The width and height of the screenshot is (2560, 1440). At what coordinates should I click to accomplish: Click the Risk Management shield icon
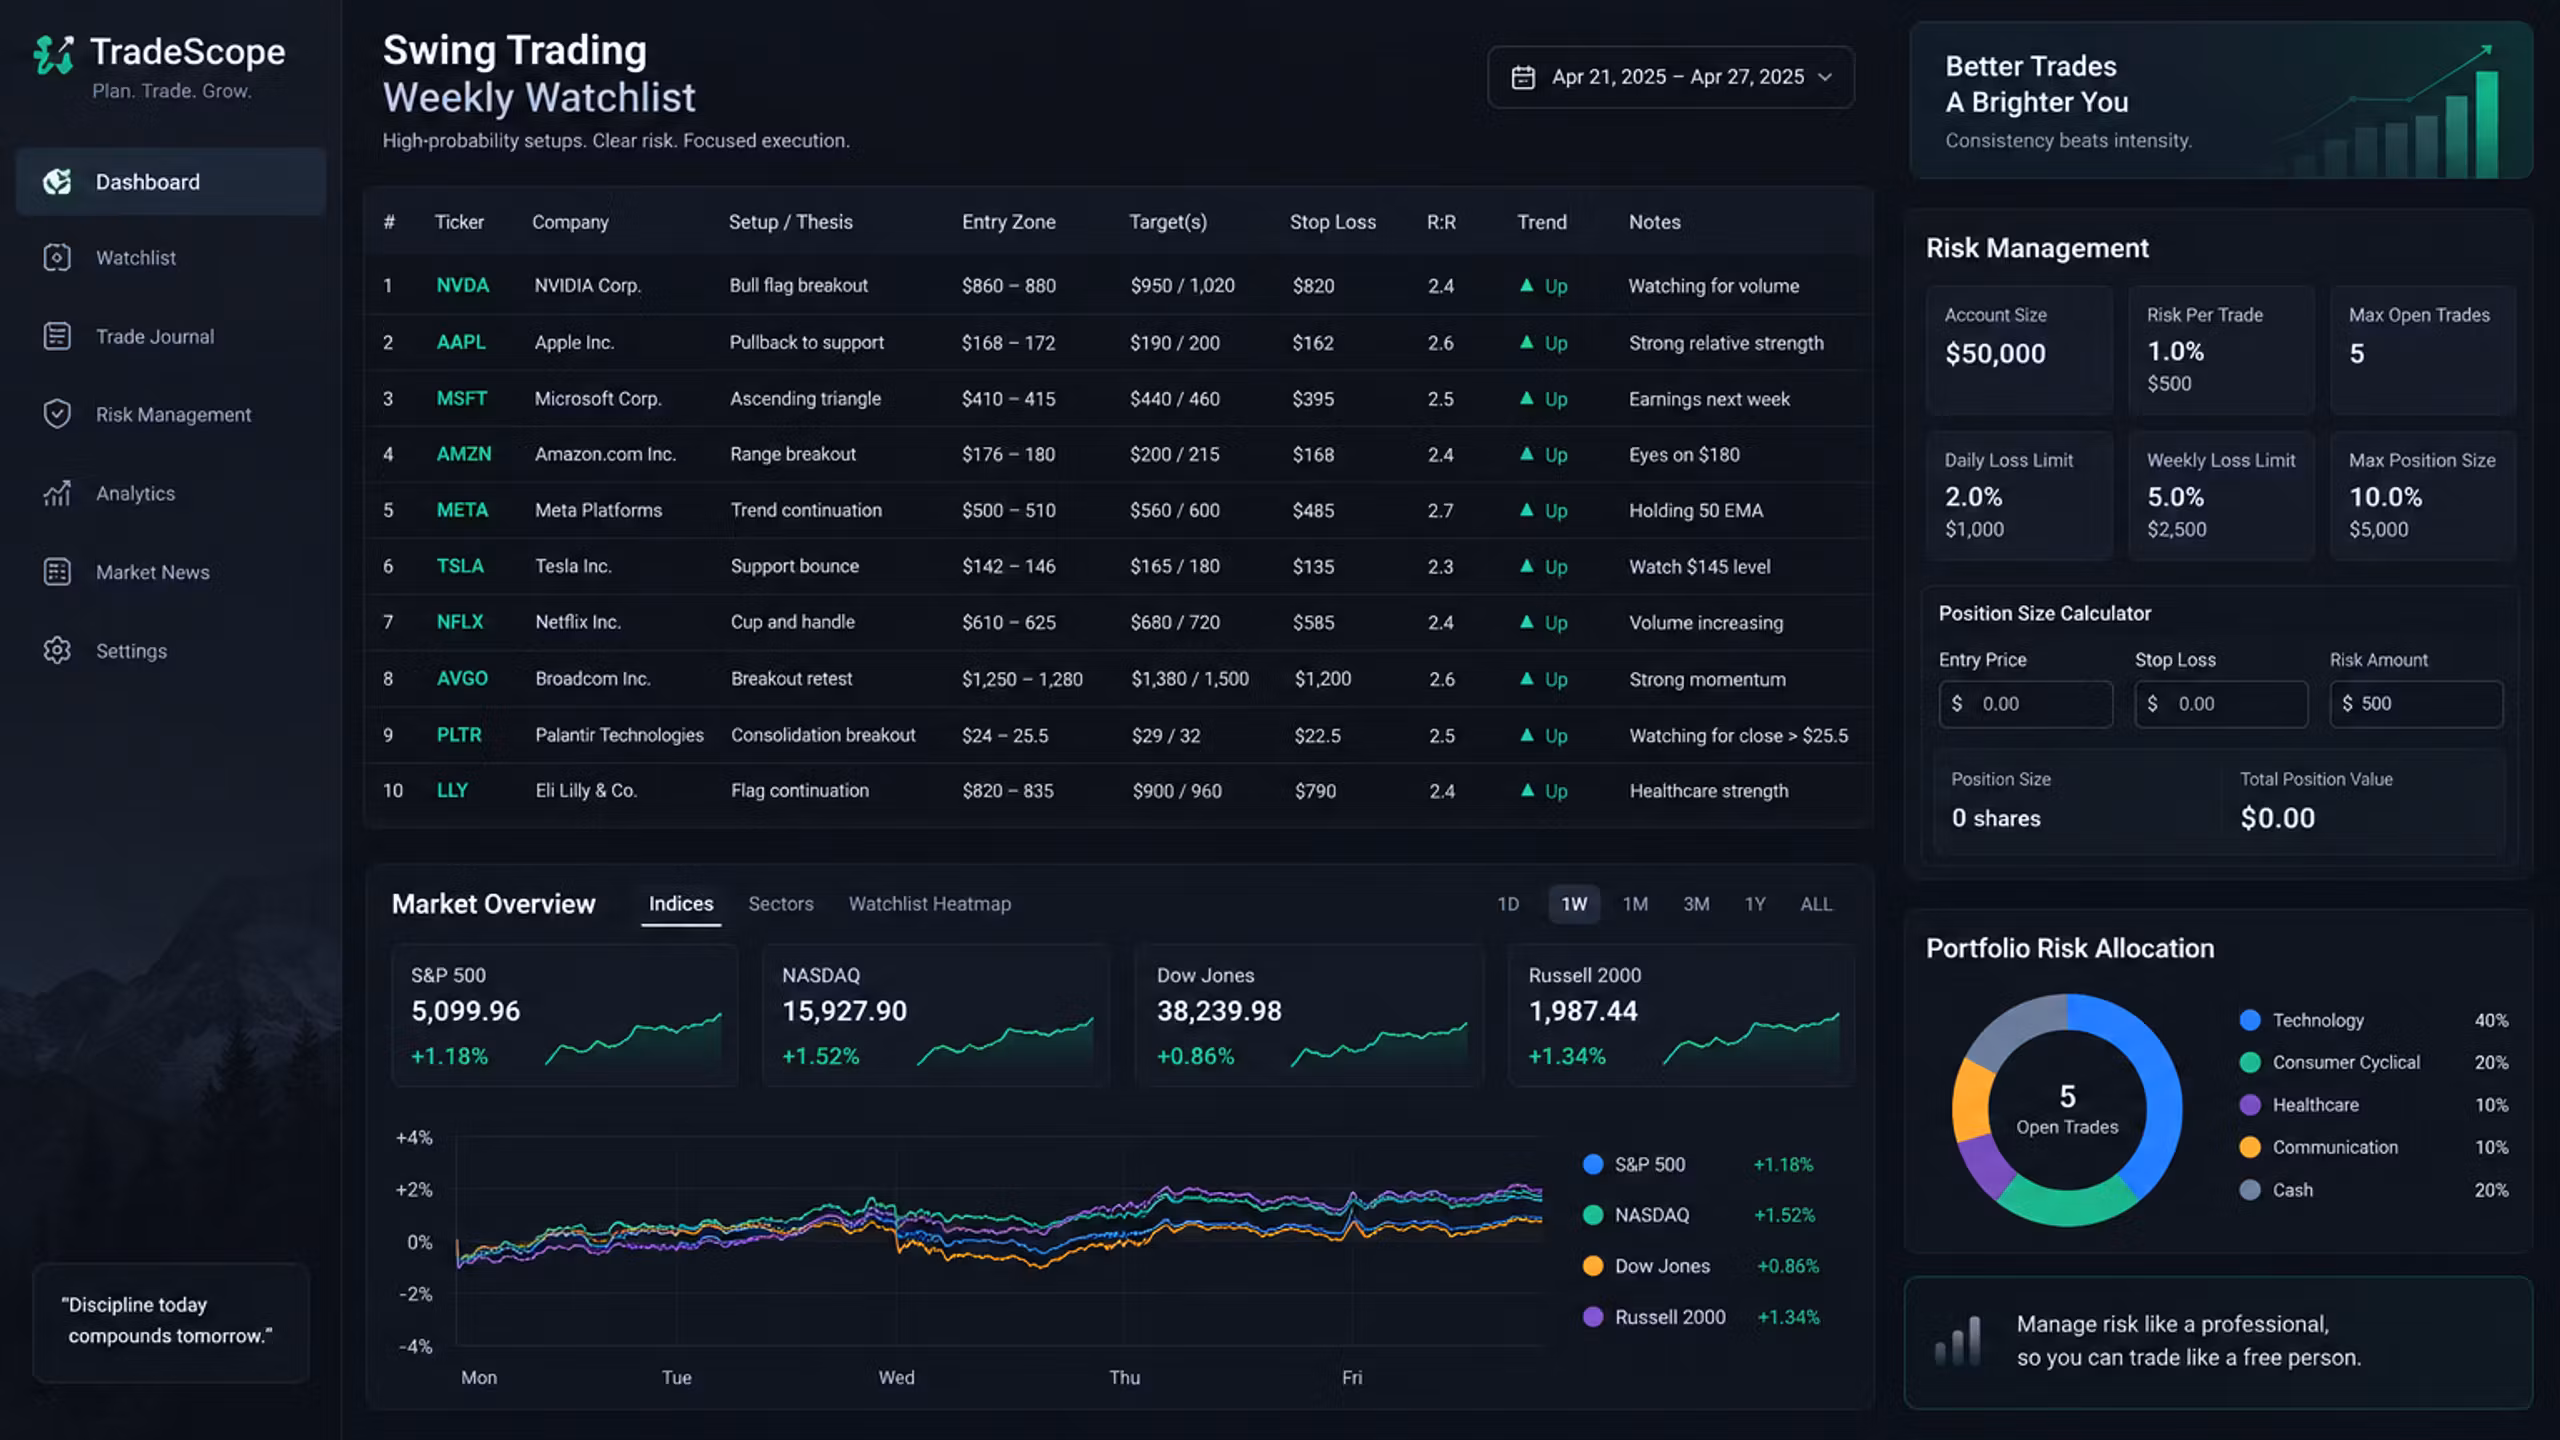tap(57, 414)
